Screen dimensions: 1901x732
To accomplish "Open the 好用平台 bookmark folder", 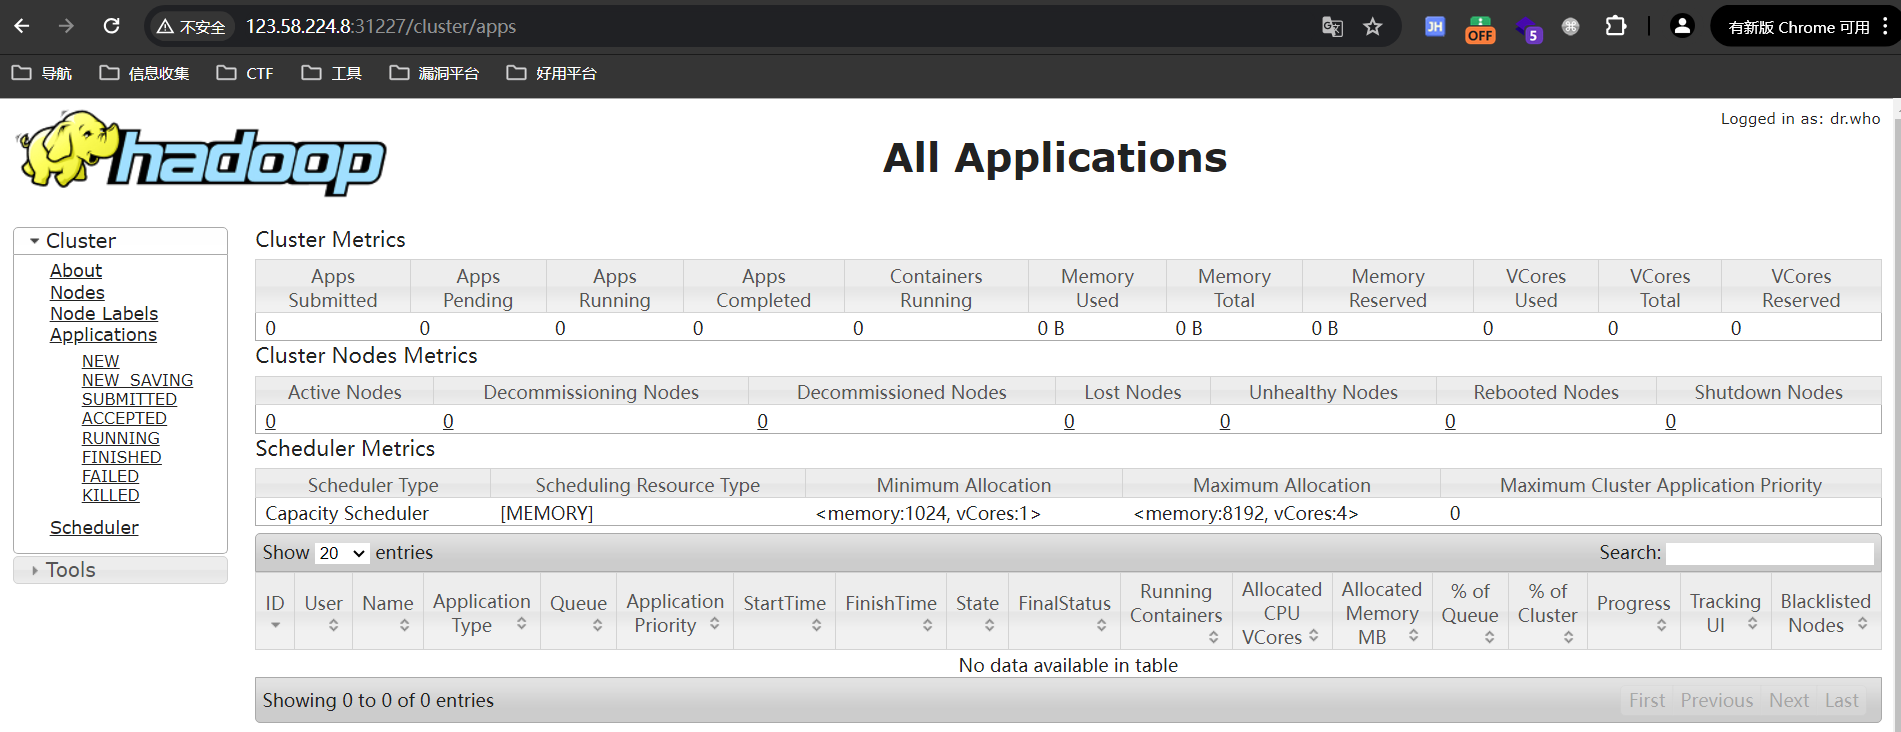I will [x=551, y=73].
